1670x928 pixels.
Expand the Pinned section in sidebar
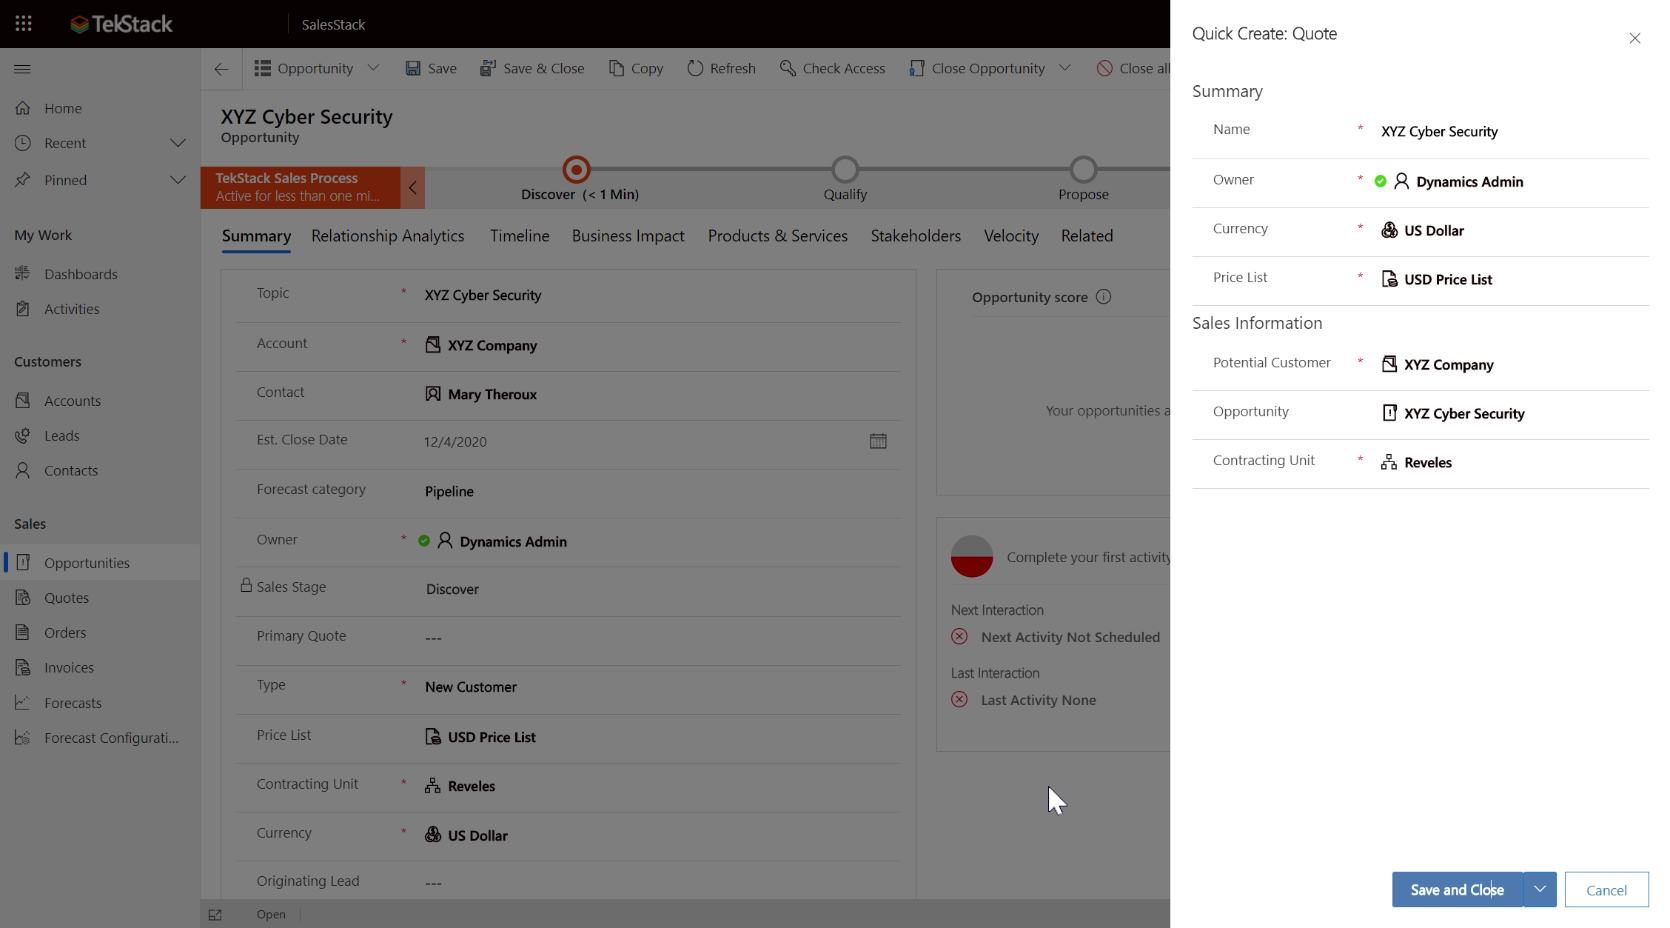click(x=178, y=181)
